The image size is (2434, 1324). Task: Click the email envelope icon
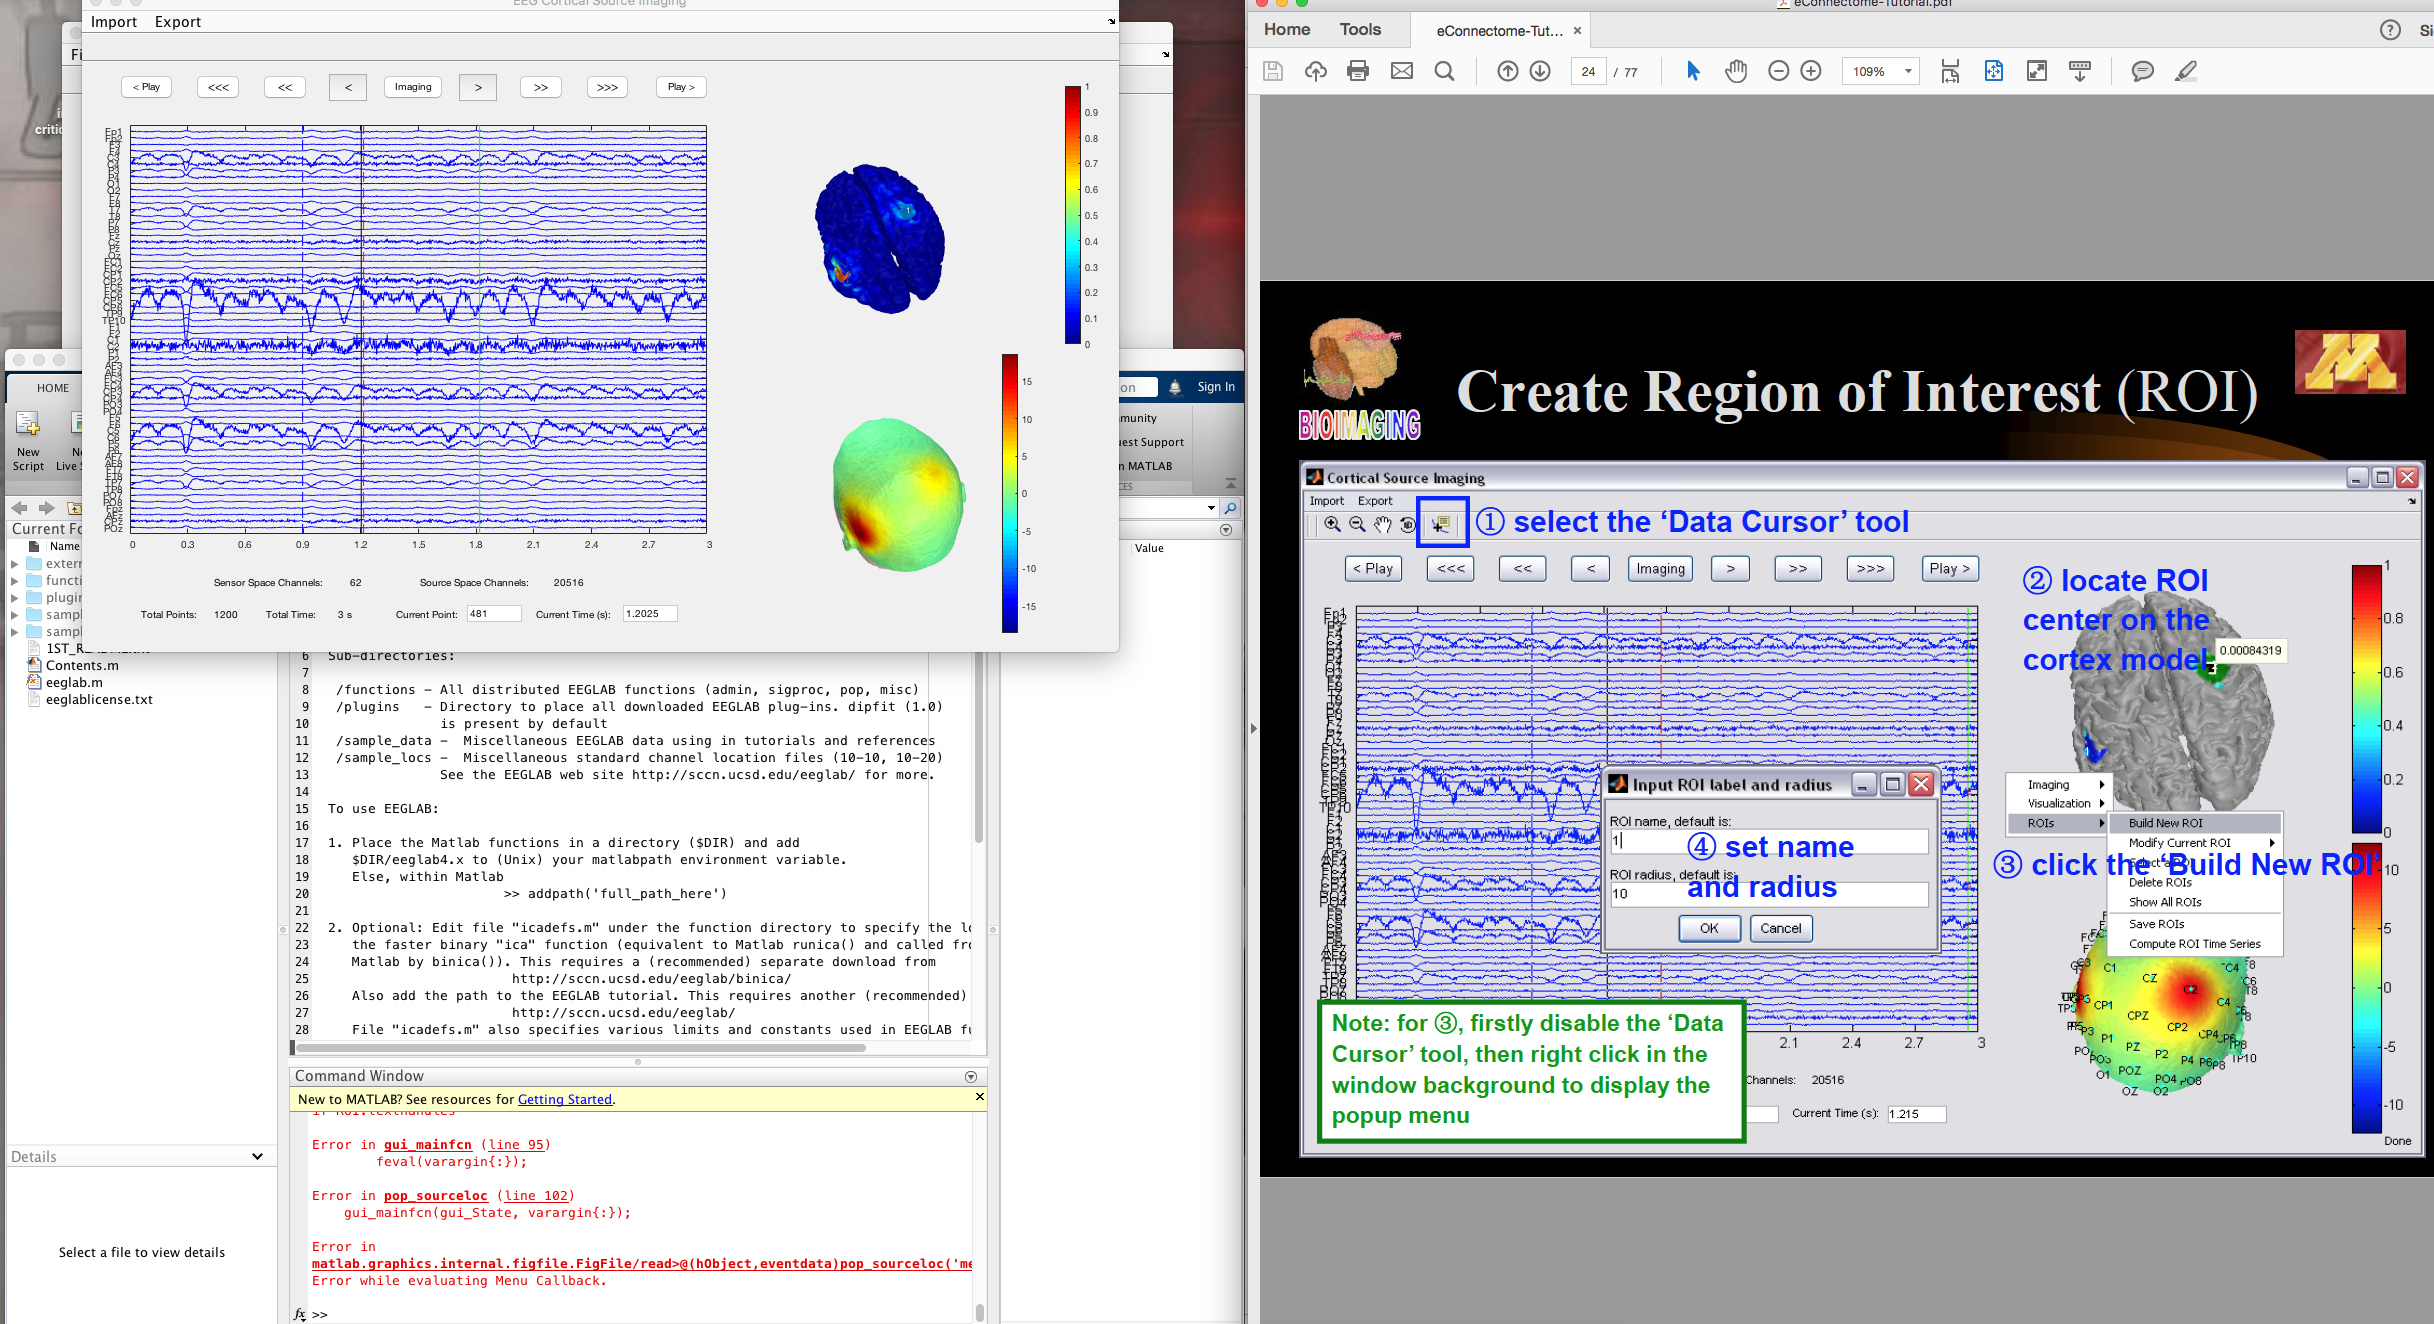[x=1401, y=71]
